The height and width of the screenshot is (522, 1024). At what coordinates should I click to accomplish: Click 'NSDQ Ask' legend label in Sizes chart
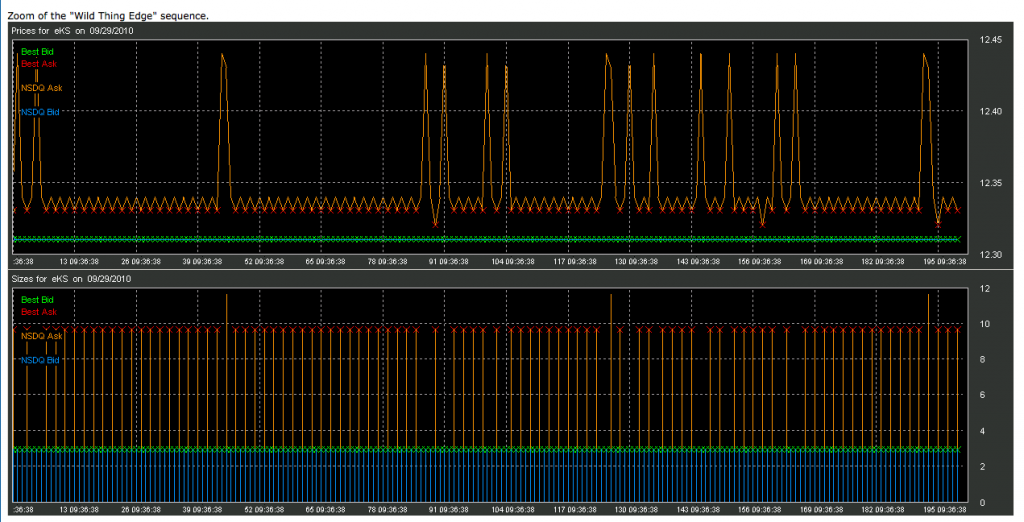pyautogui.click(x=42, y=336)
